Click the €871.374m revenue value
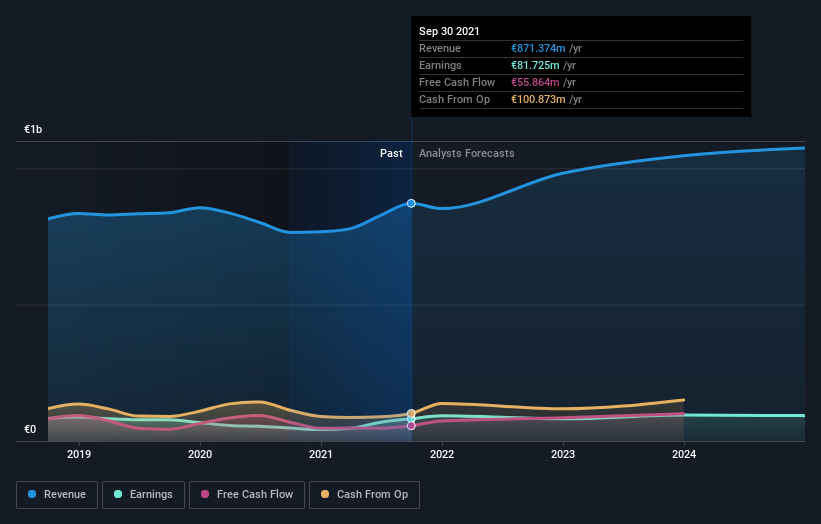Screen dimensions: 821x524 point(538,48)
